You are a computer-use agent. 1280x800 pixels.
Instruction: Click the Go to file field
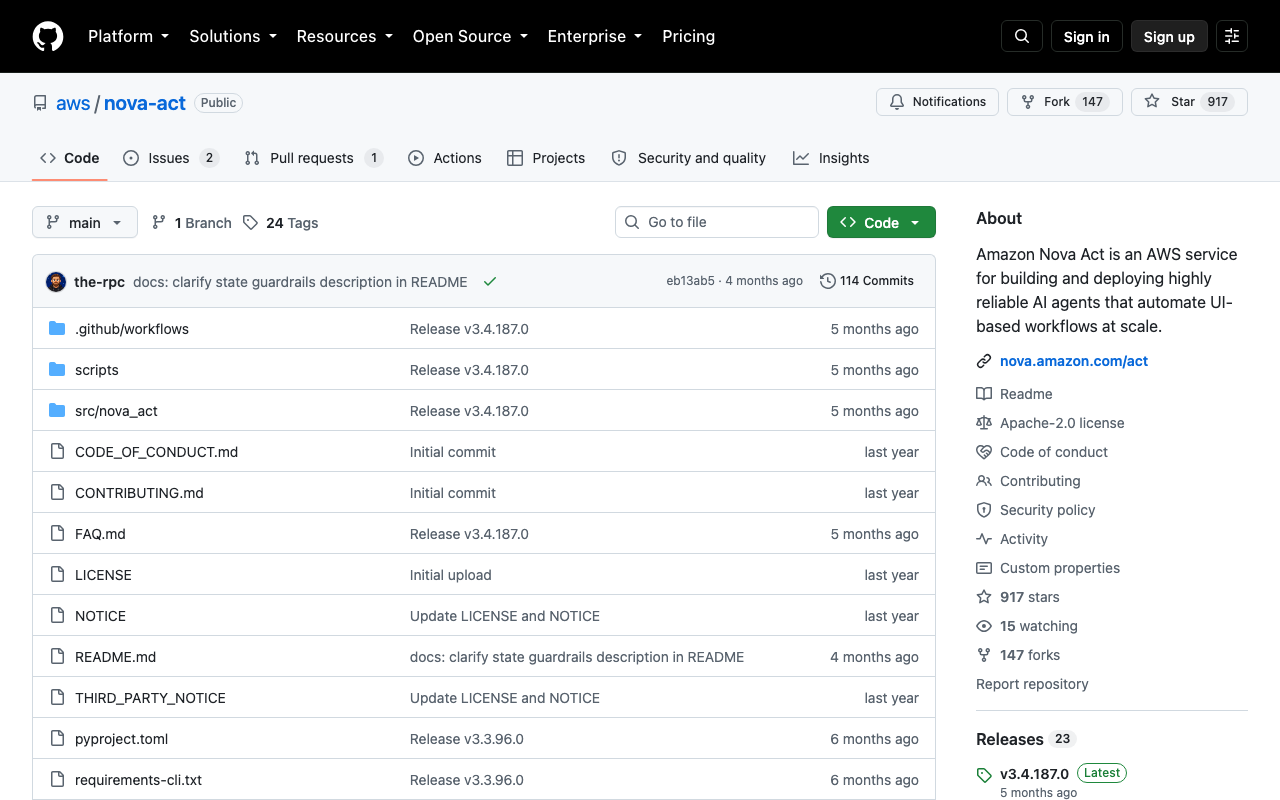(717, 222)
